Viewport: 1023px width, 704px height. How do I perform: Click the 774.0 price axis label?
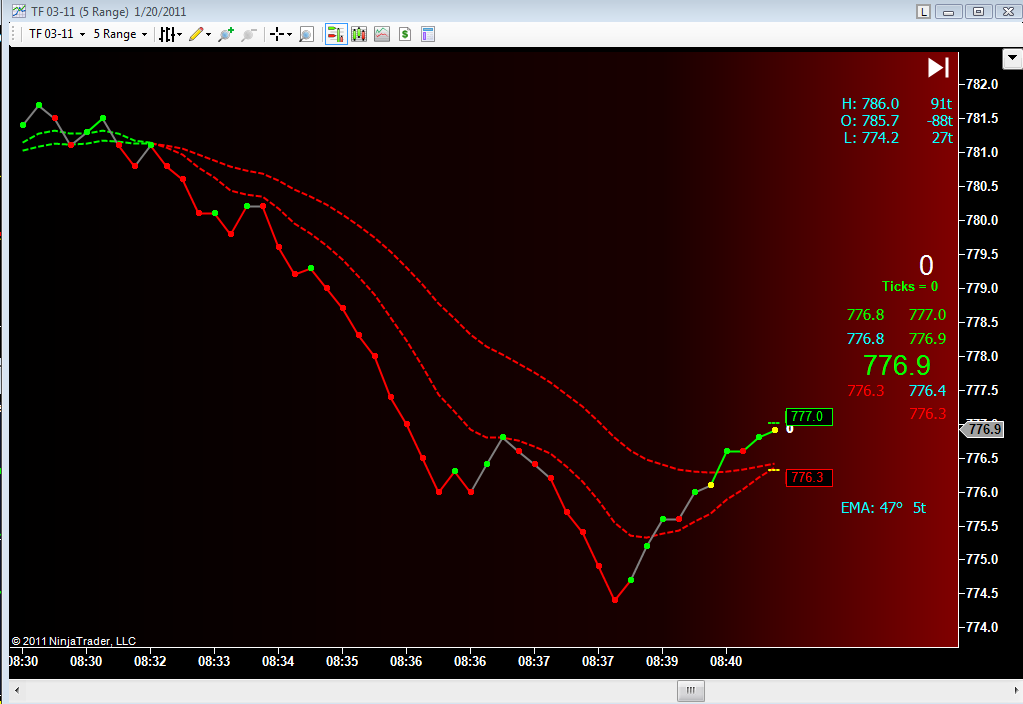click(x=982, y=627)
